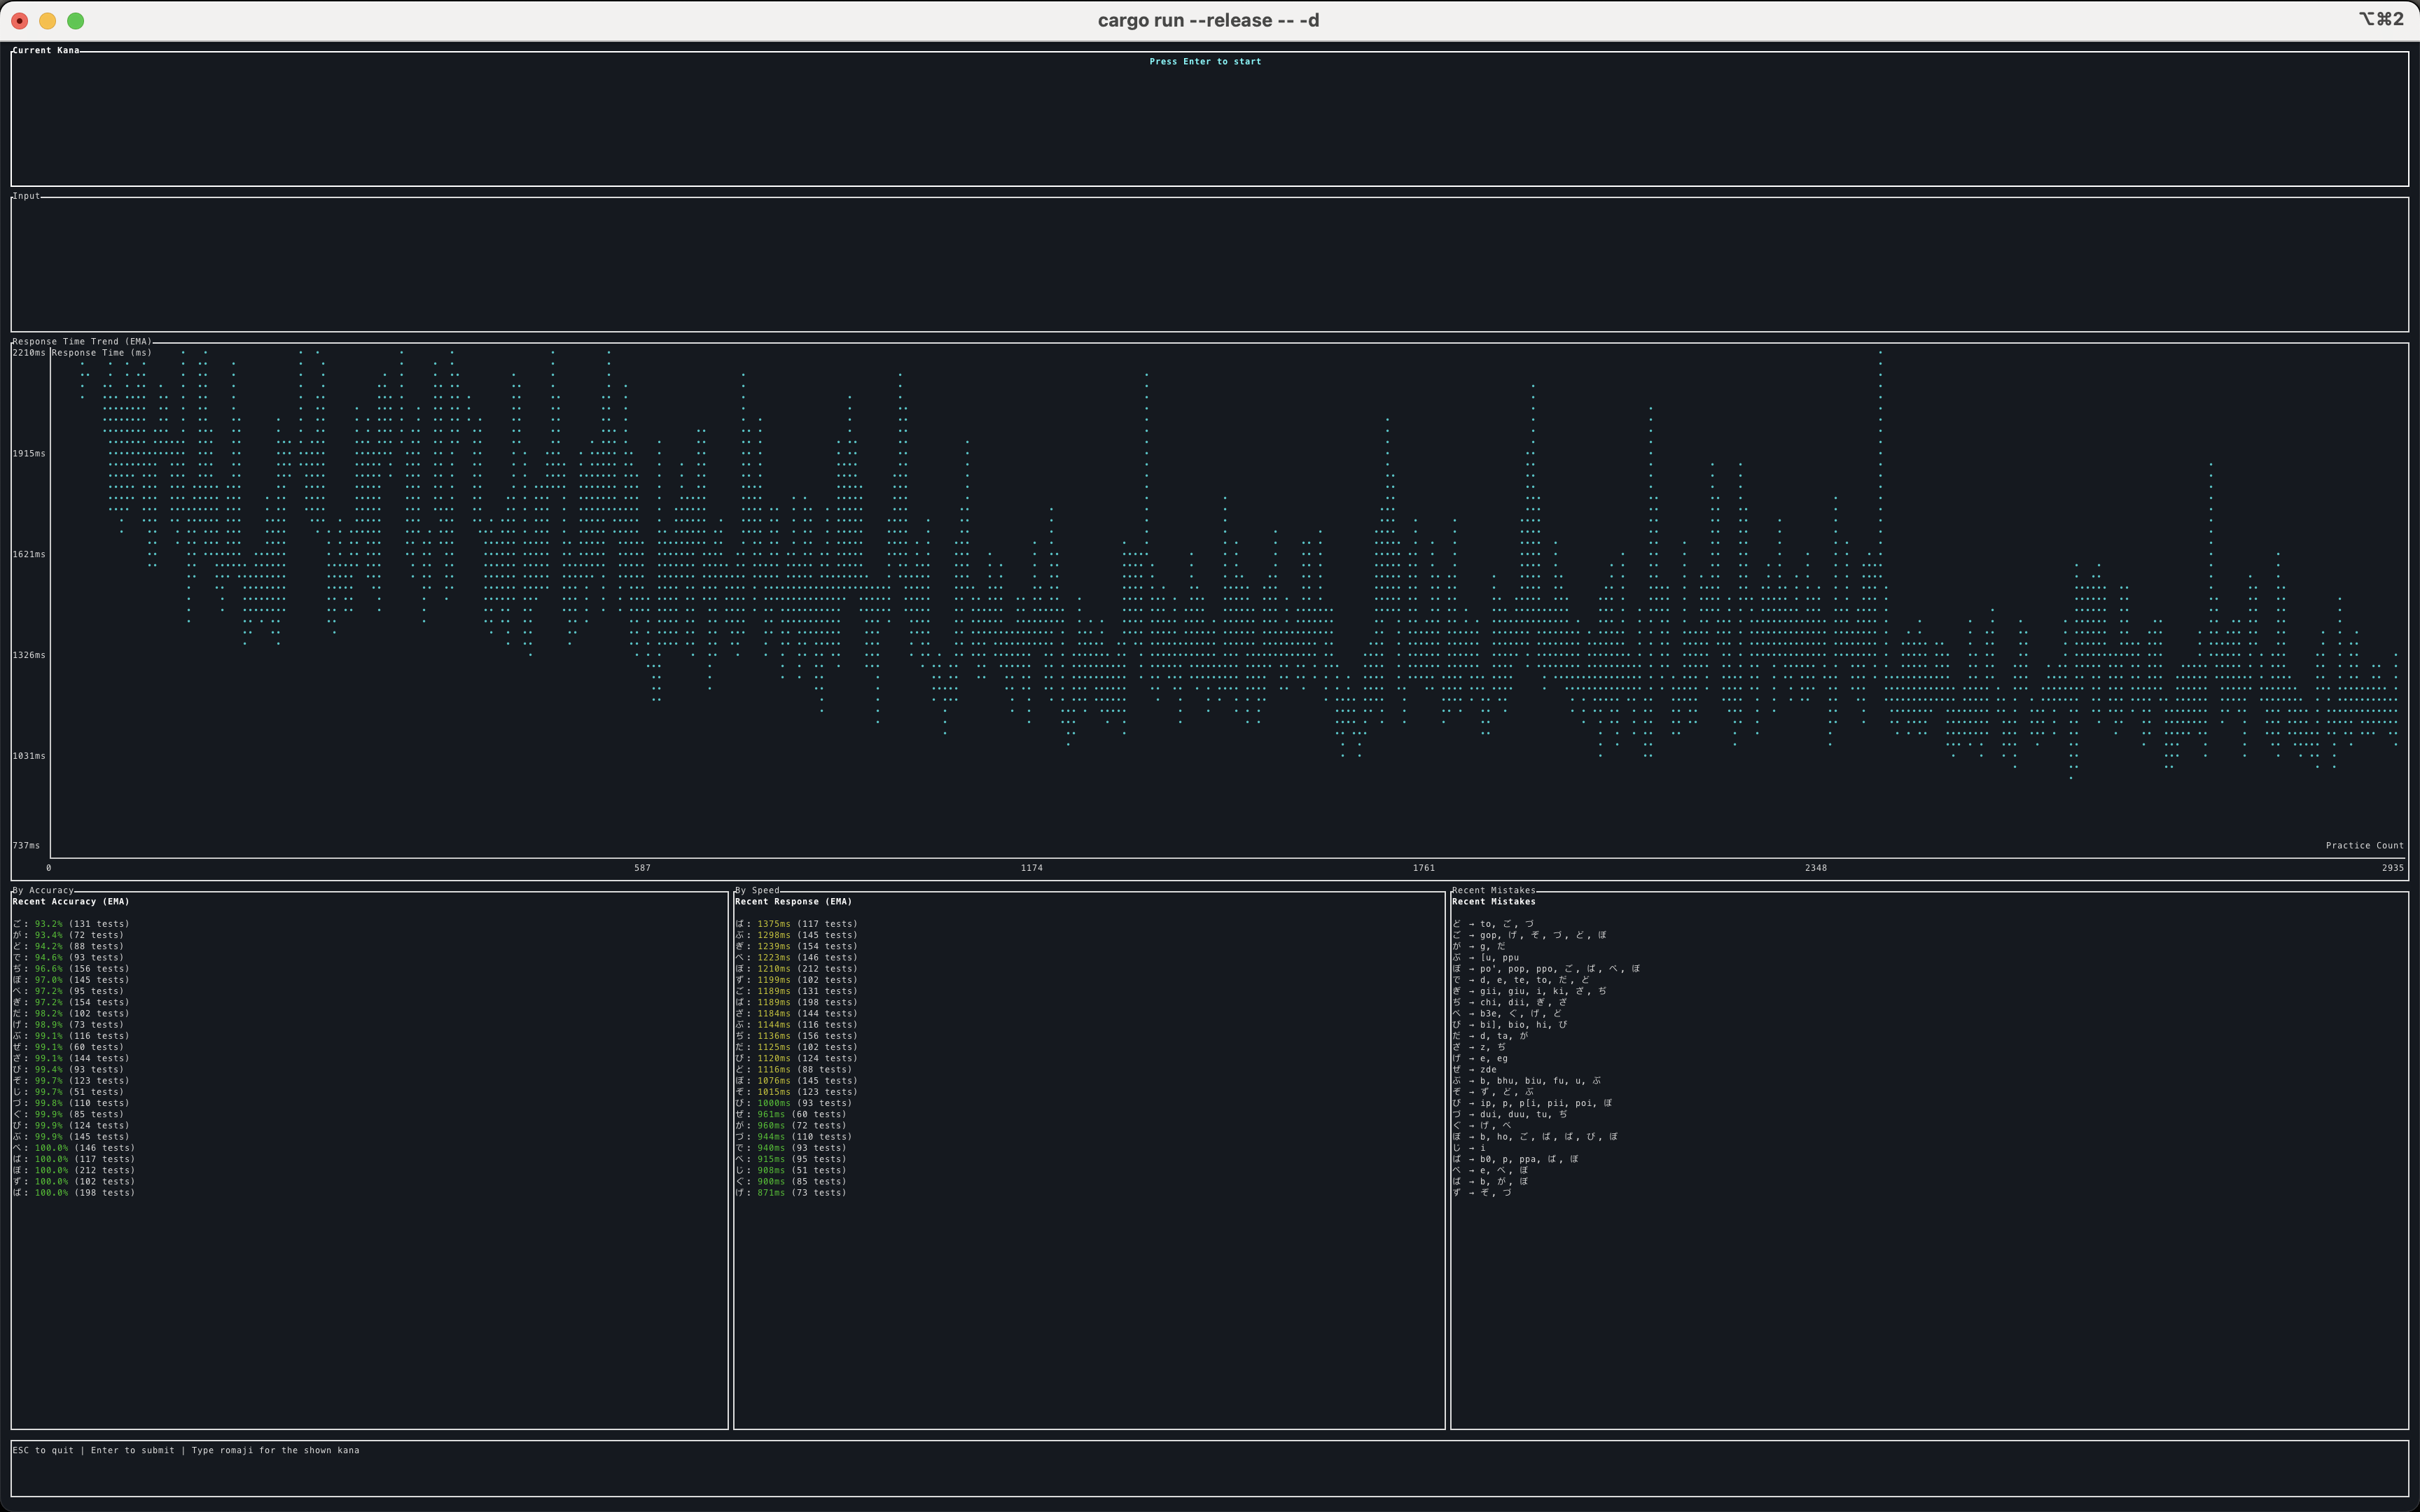Viewport: 2420px width, 1512px height.
Task: Click the yellow minimize window button
Action: (47, 20)
